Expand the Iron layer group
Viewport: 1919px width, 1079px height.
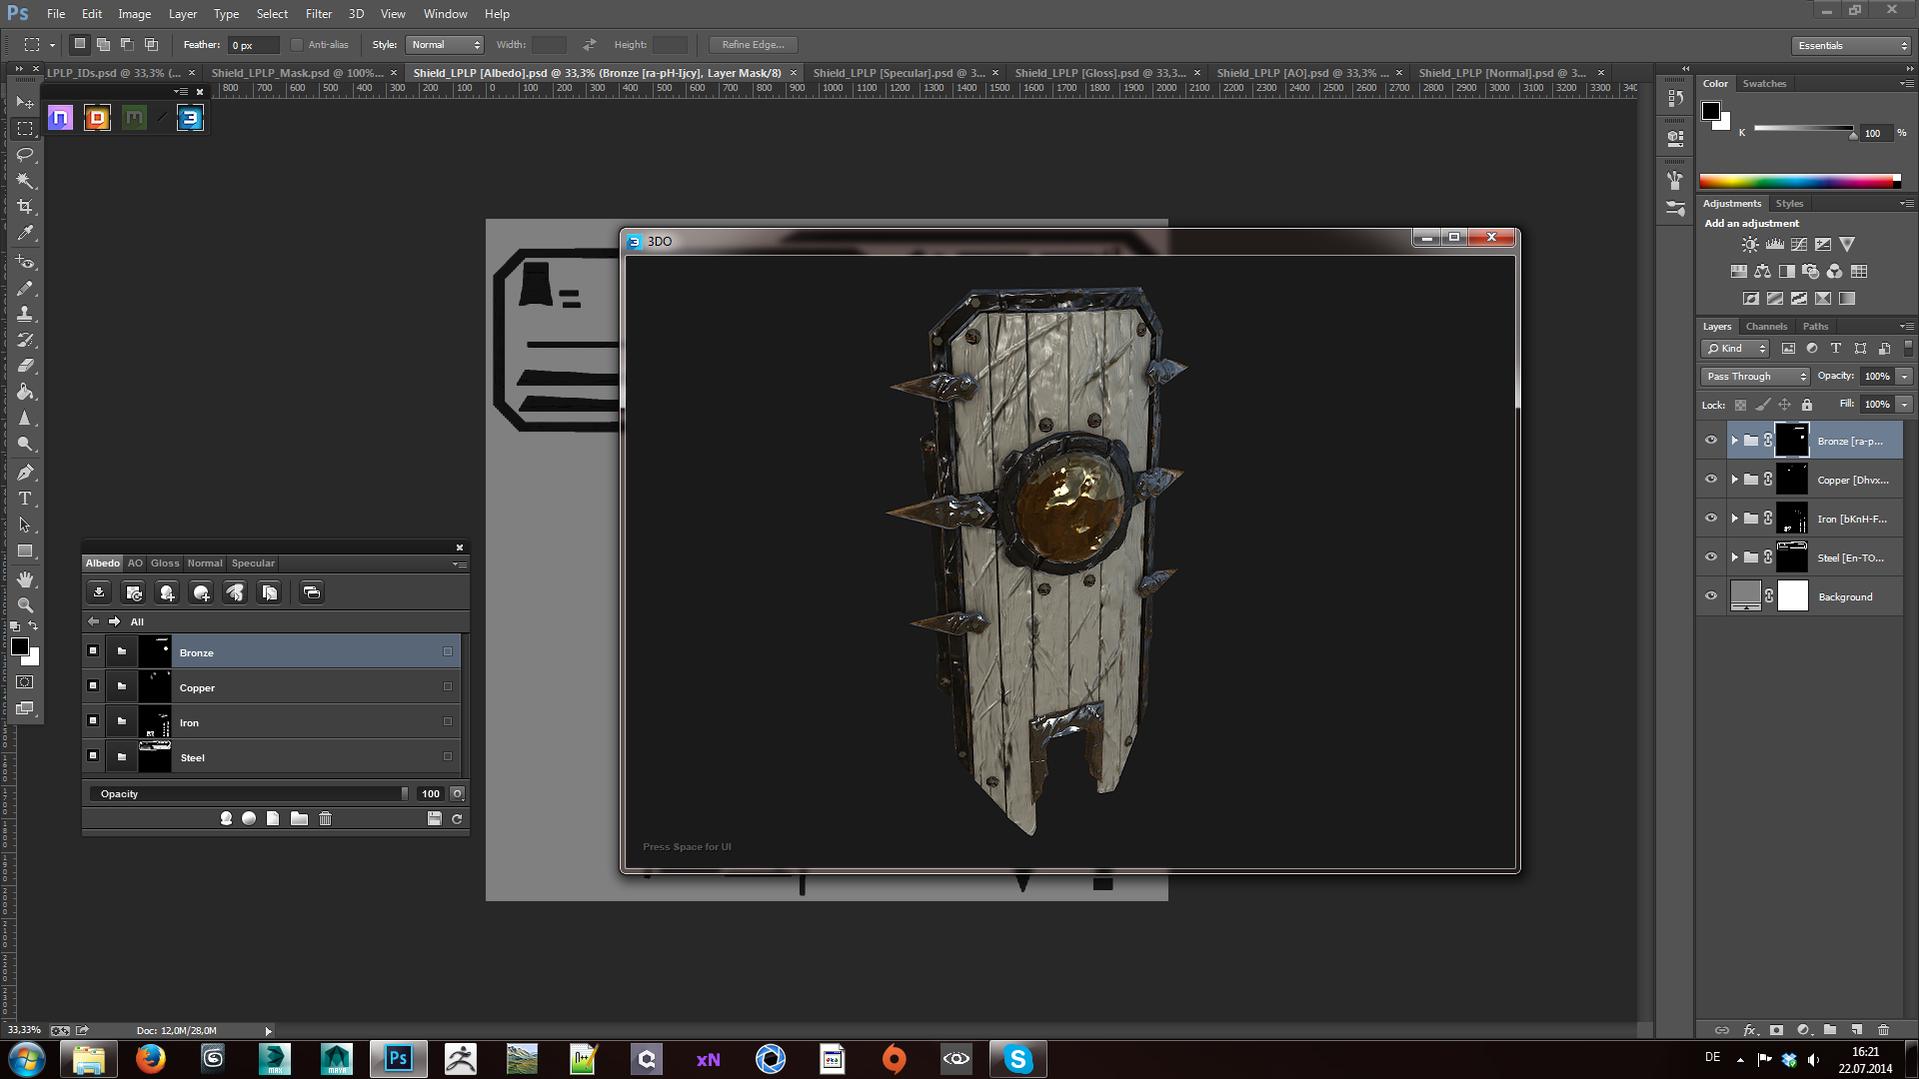1735,518
